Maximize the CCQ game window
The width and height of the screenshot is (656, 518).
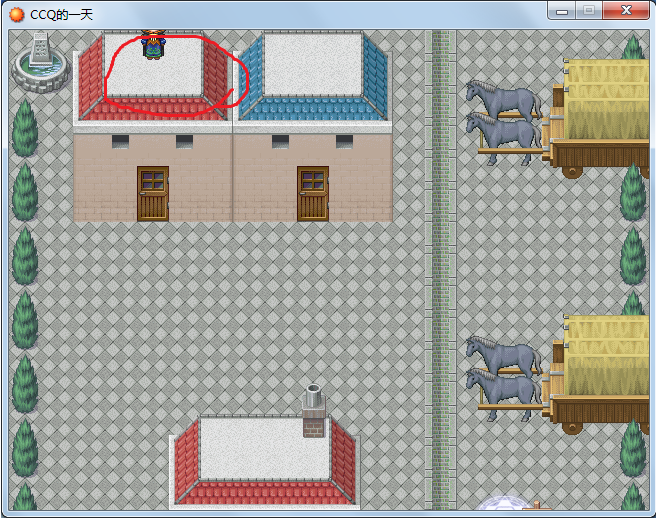point(589,10)
